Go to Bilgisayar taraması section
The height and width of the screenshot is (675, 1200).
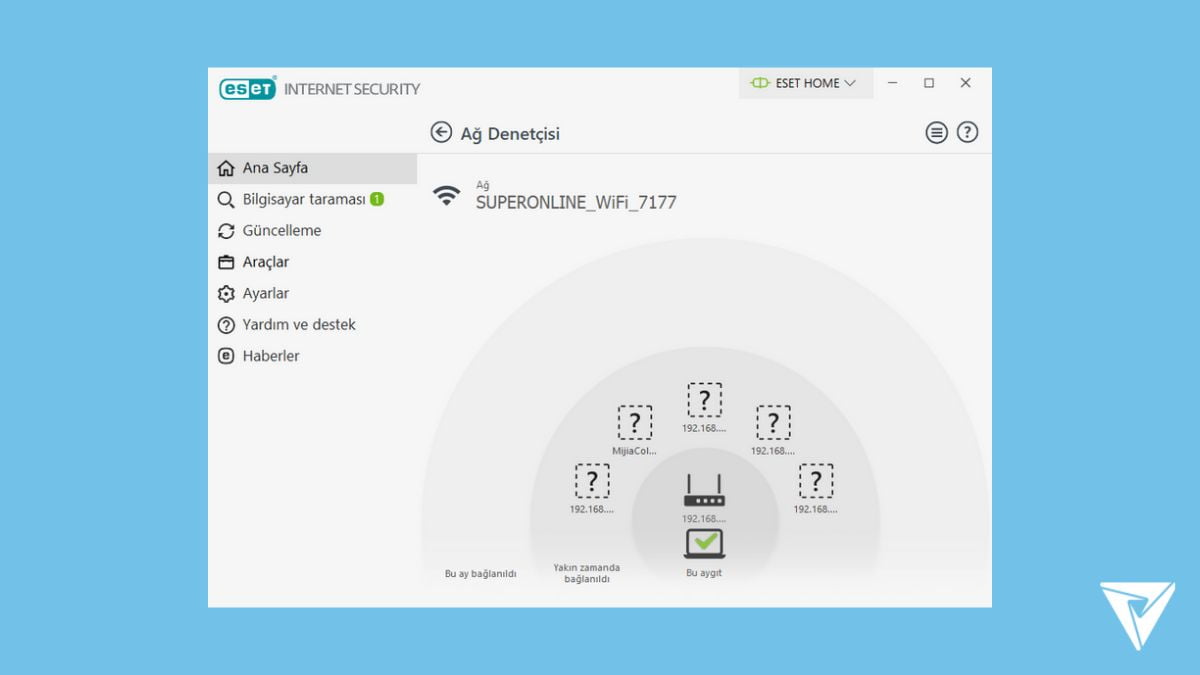click(304, 199)
